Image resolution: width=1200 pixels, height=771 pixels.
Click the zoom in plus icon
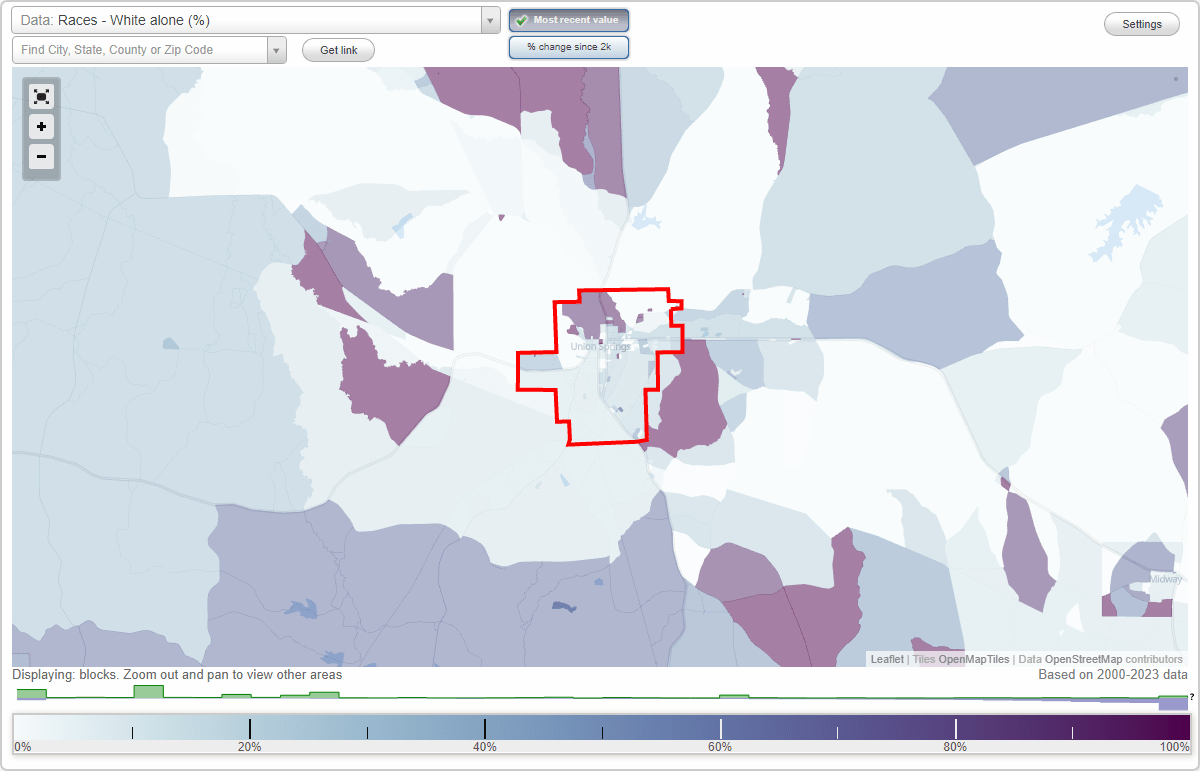pyautogui.click(x=41, y=127)
